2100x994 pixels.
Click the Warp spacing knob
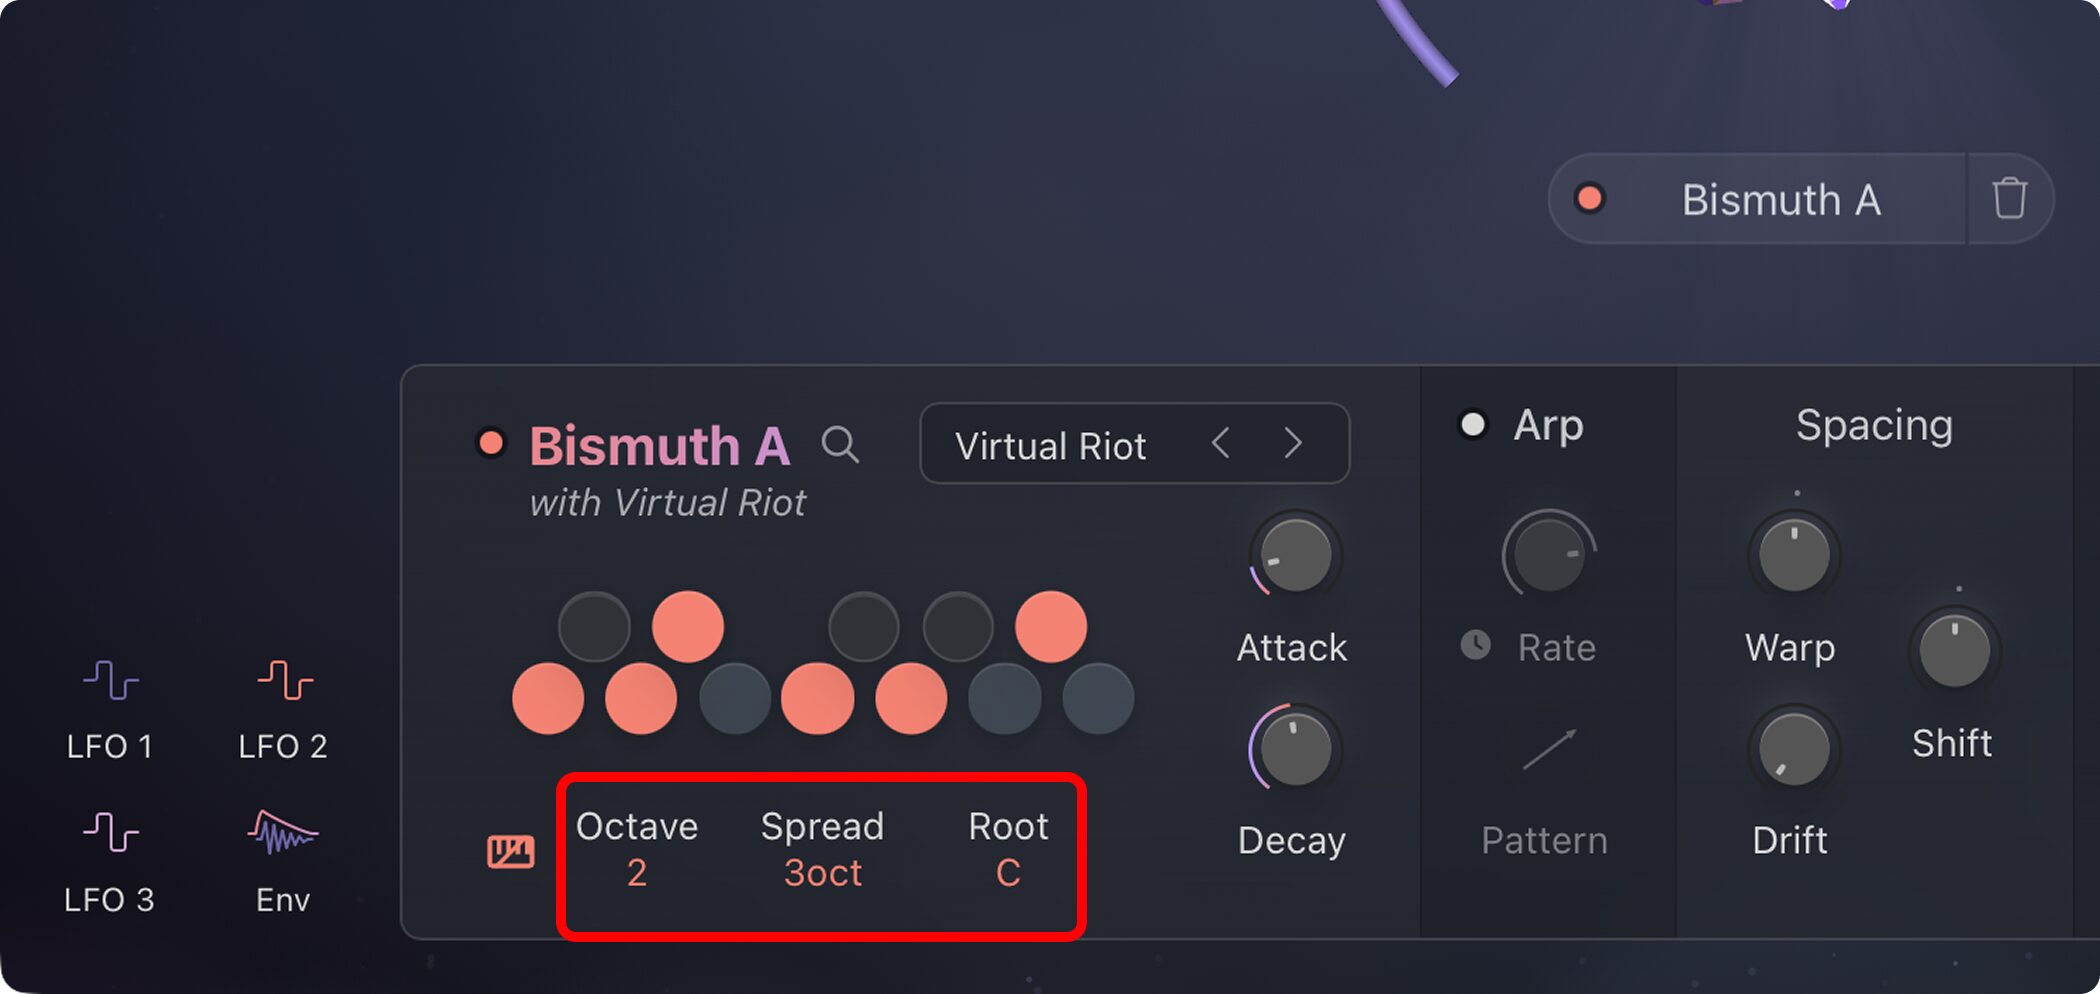(x=1794, y=555)
